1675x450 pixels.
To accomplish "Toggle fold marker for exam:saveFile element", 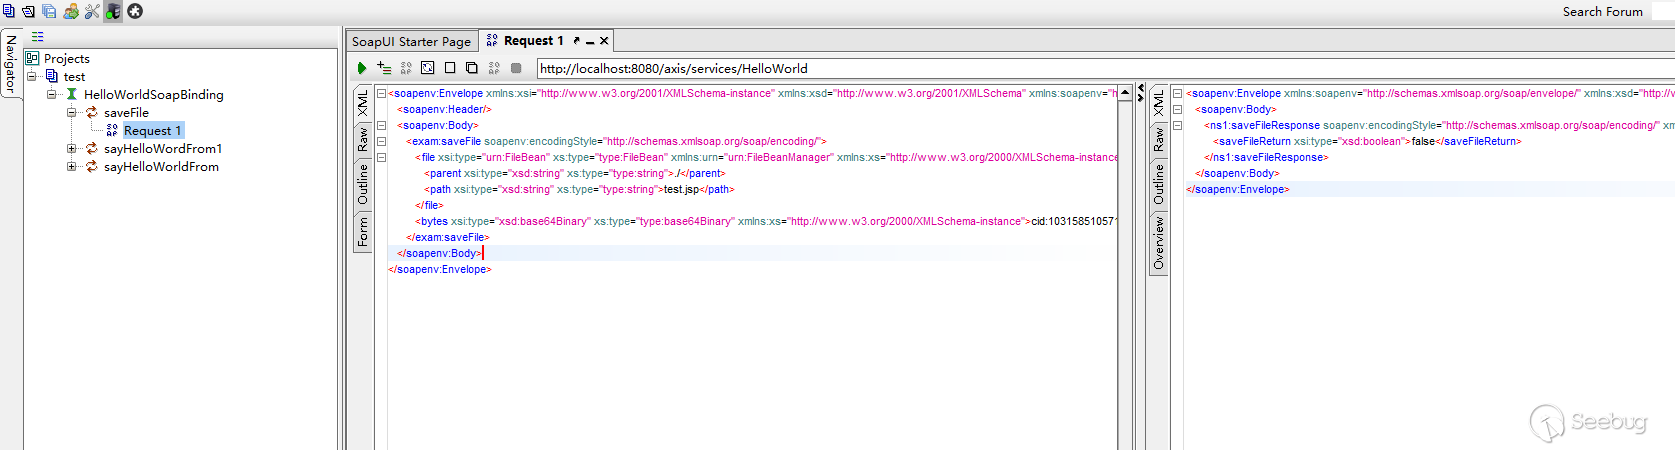I will click(x=381, y=141).
